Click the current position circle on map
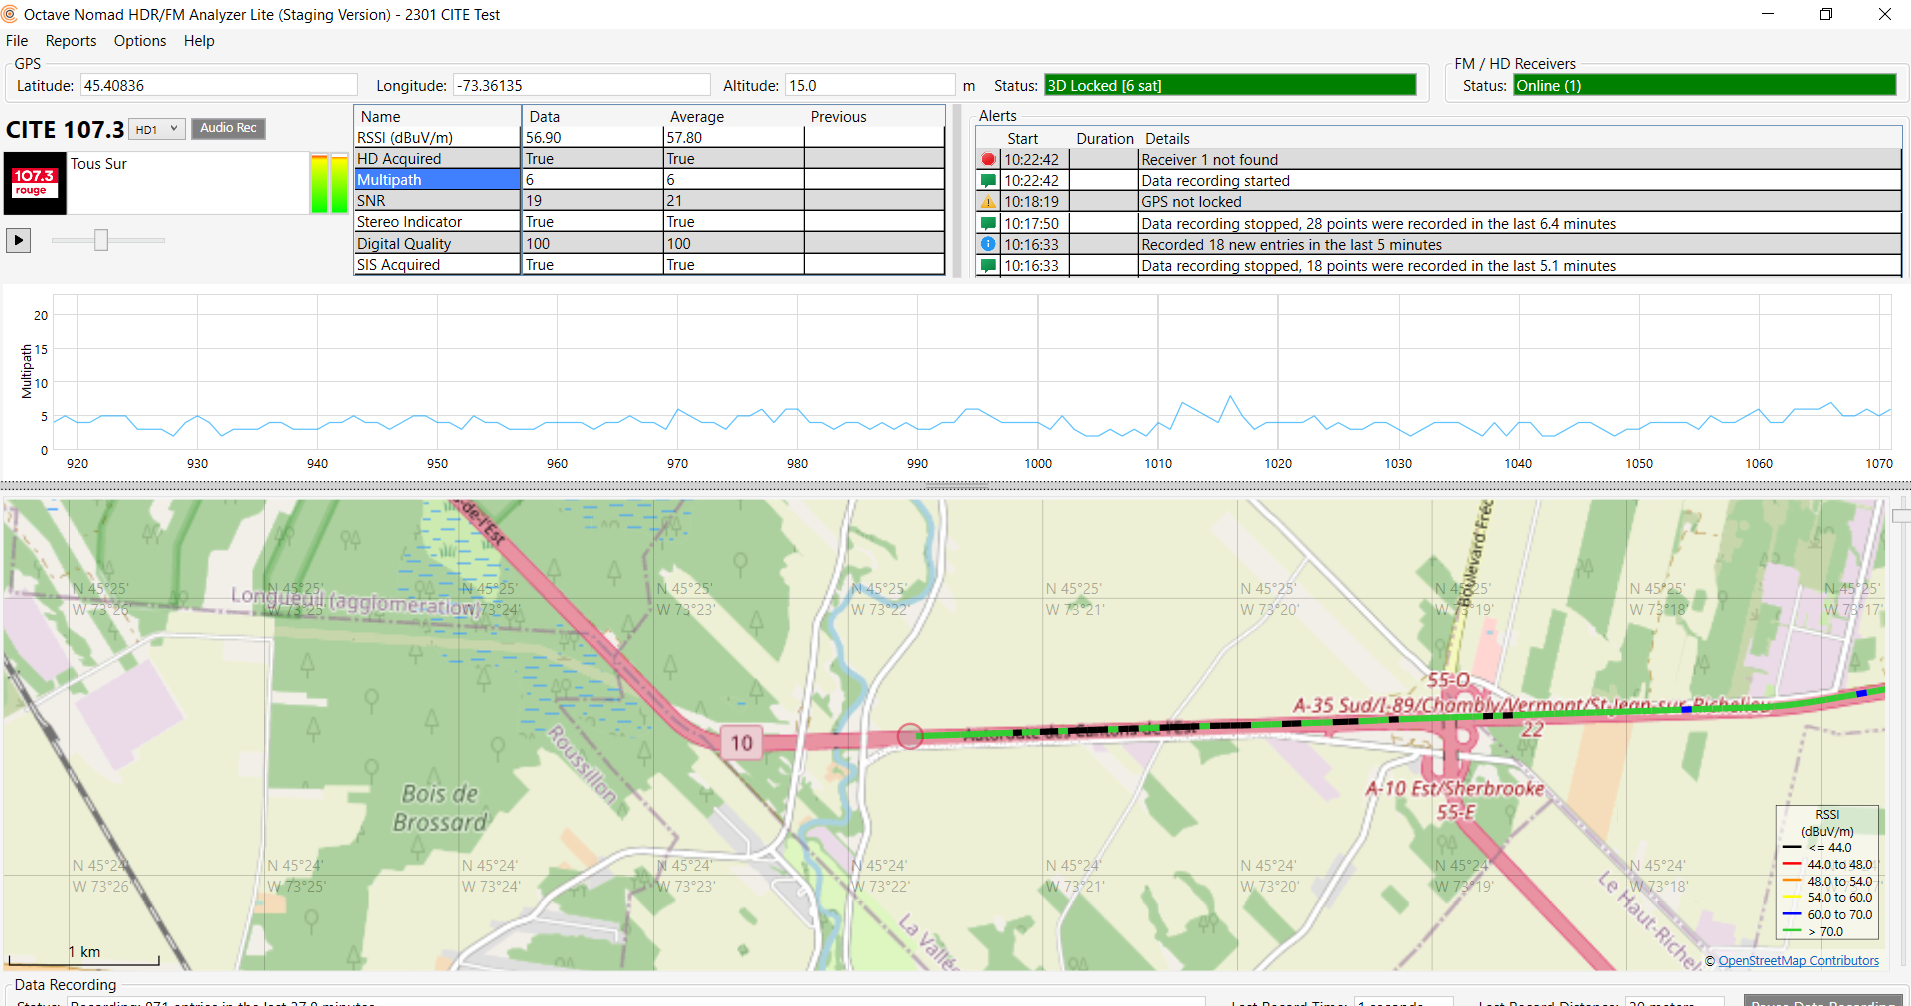The width and height of the screenshot is (1911, 1006). [x=910, y=736]
